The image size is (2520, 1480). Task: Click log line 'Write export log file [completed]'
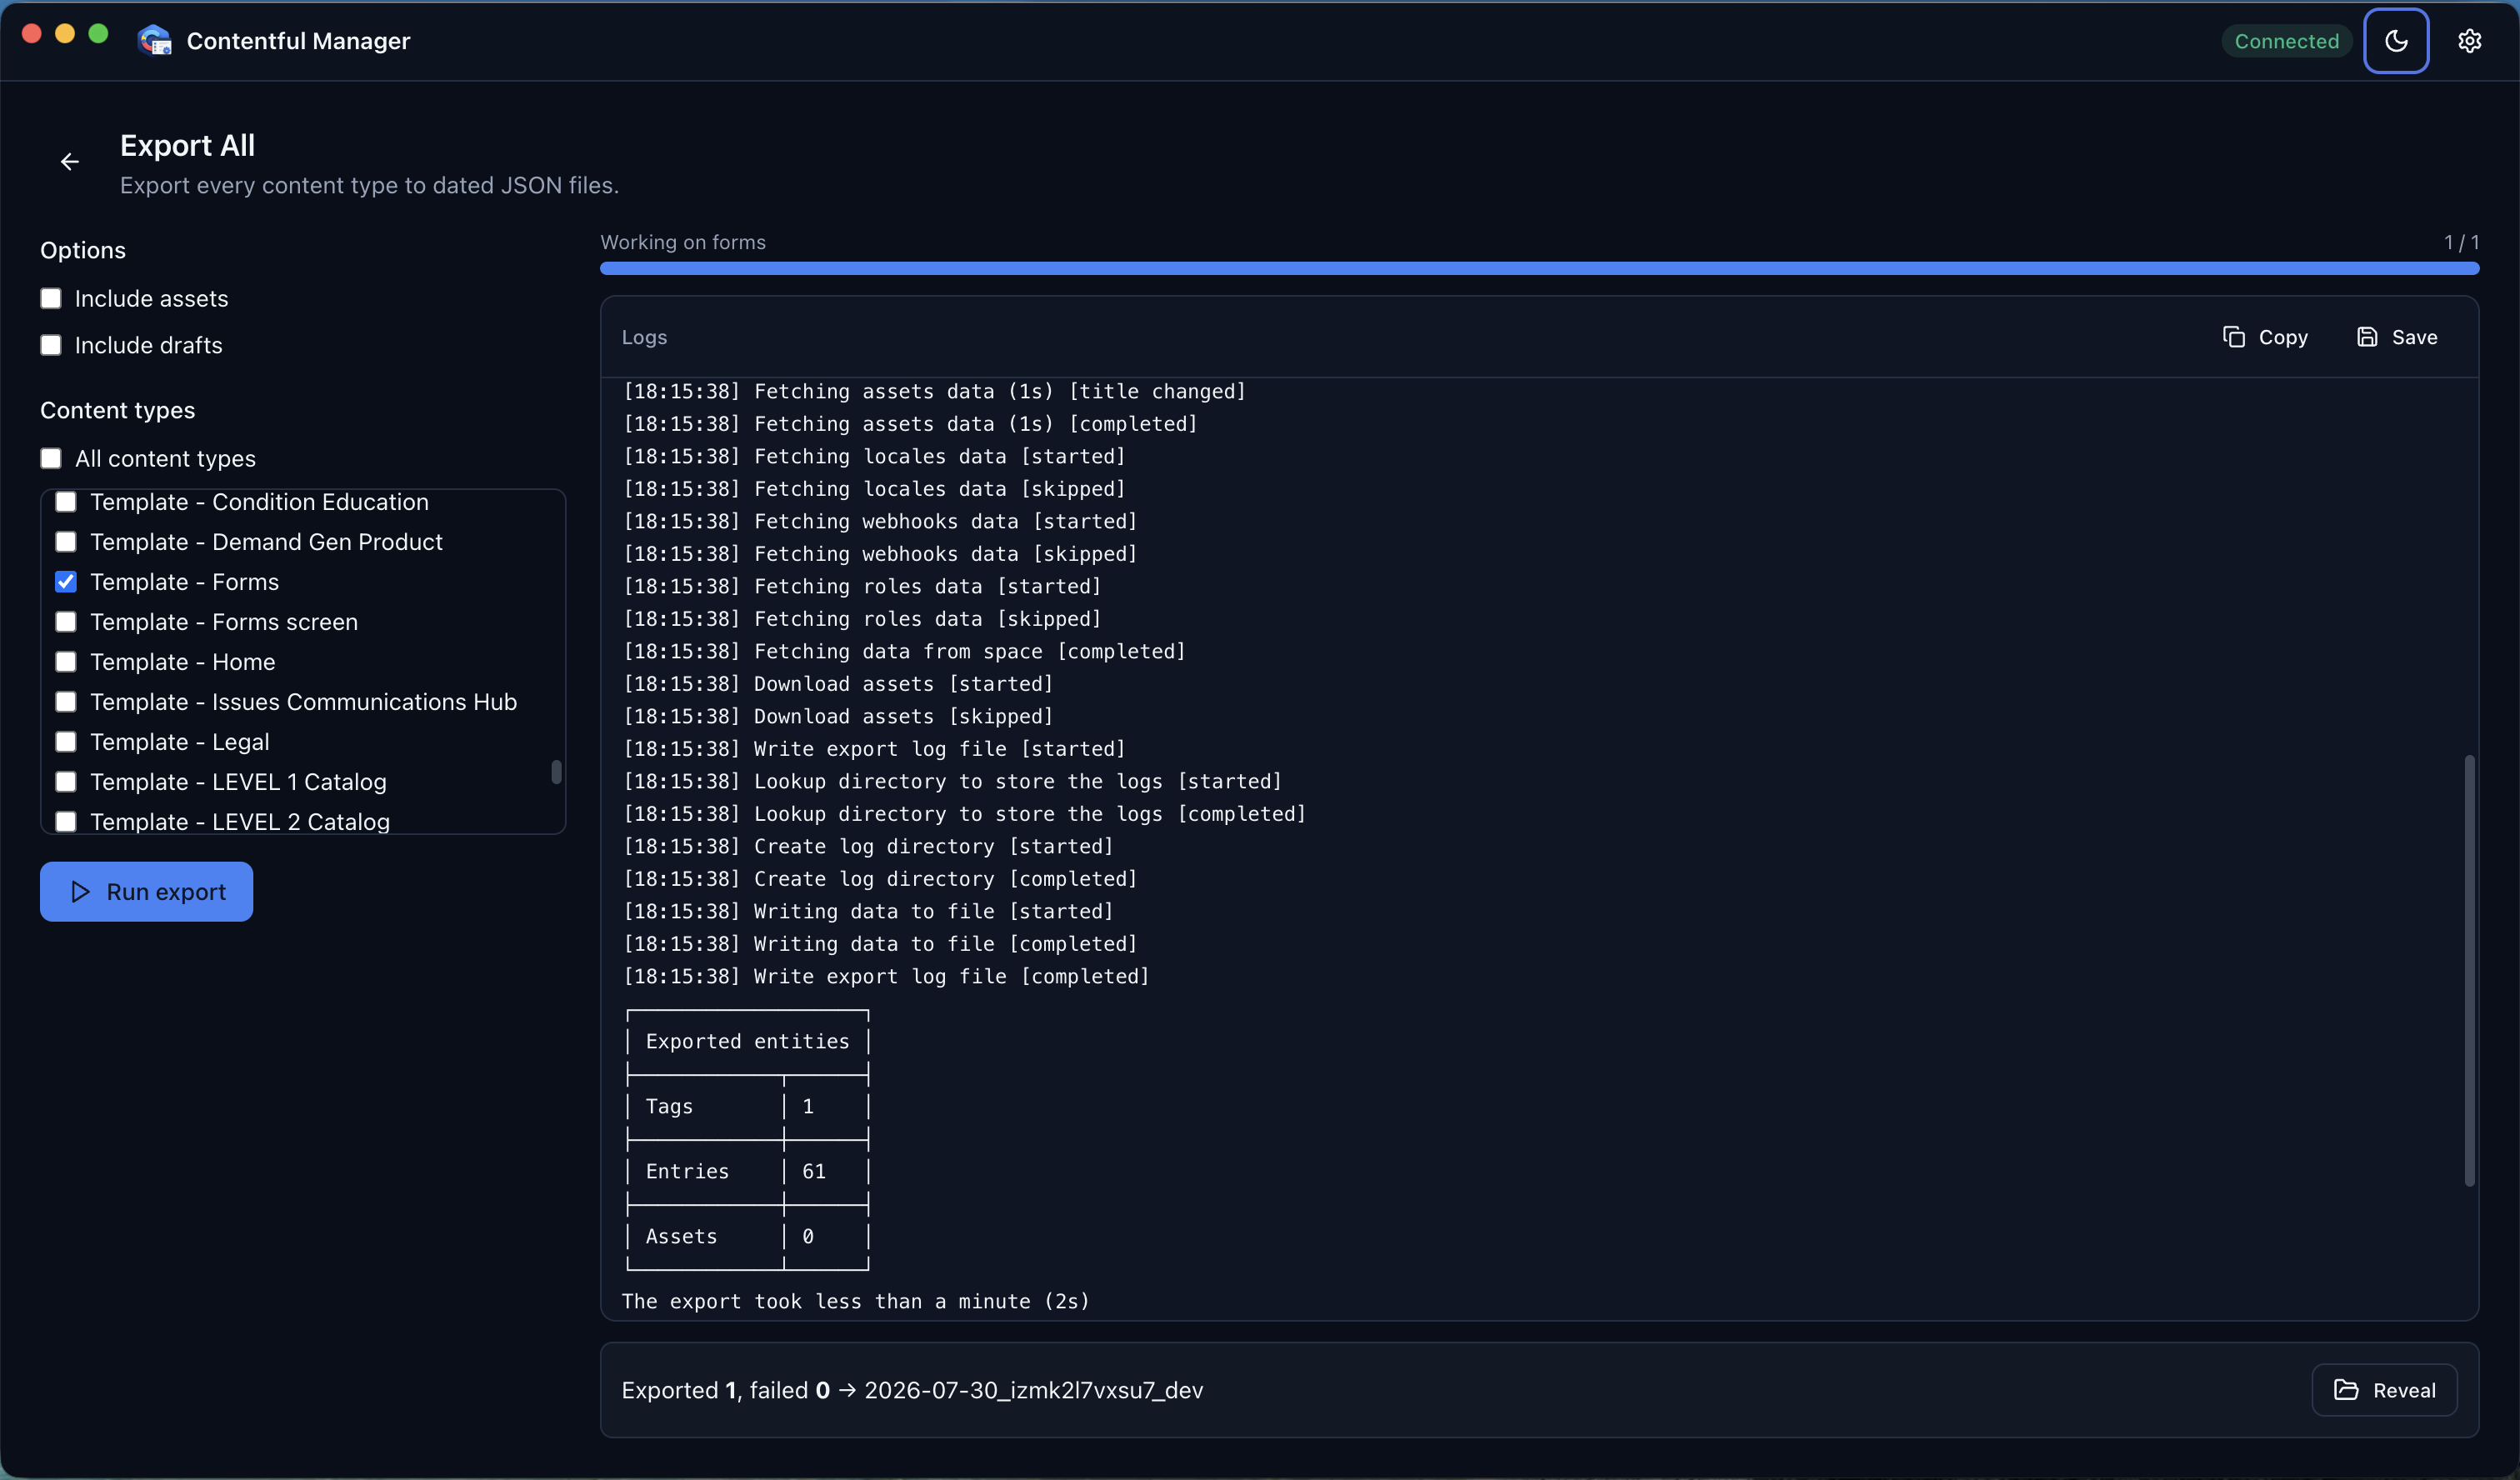tap(886, 977)
